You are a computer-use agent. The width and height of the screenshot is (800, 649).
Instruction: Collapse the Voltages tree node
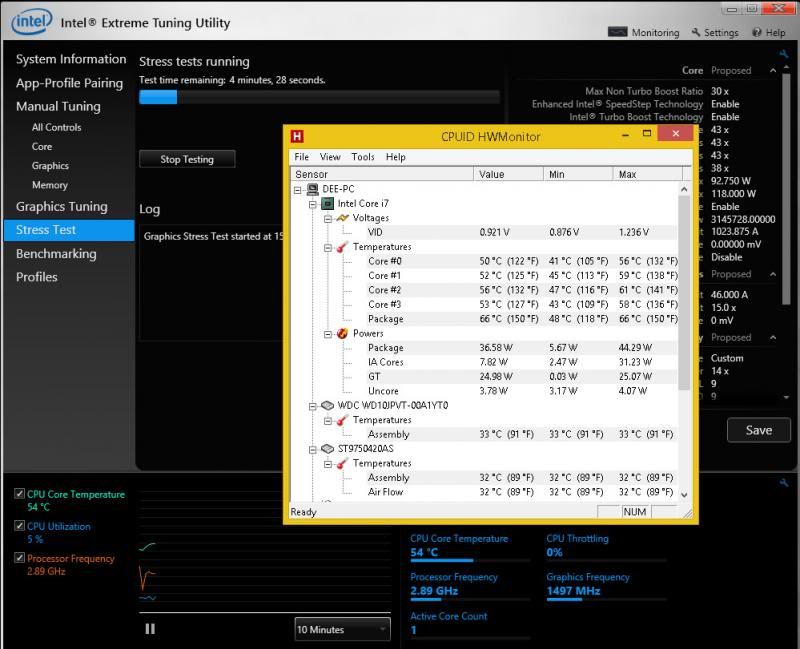tap(328, 219)
